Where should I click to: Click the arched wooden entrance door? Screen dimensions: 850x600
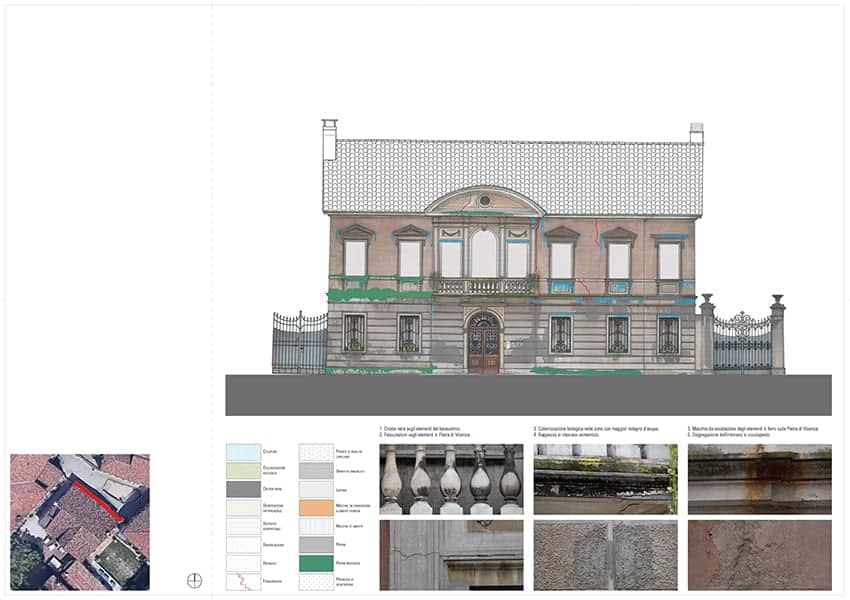click(484, 344)
